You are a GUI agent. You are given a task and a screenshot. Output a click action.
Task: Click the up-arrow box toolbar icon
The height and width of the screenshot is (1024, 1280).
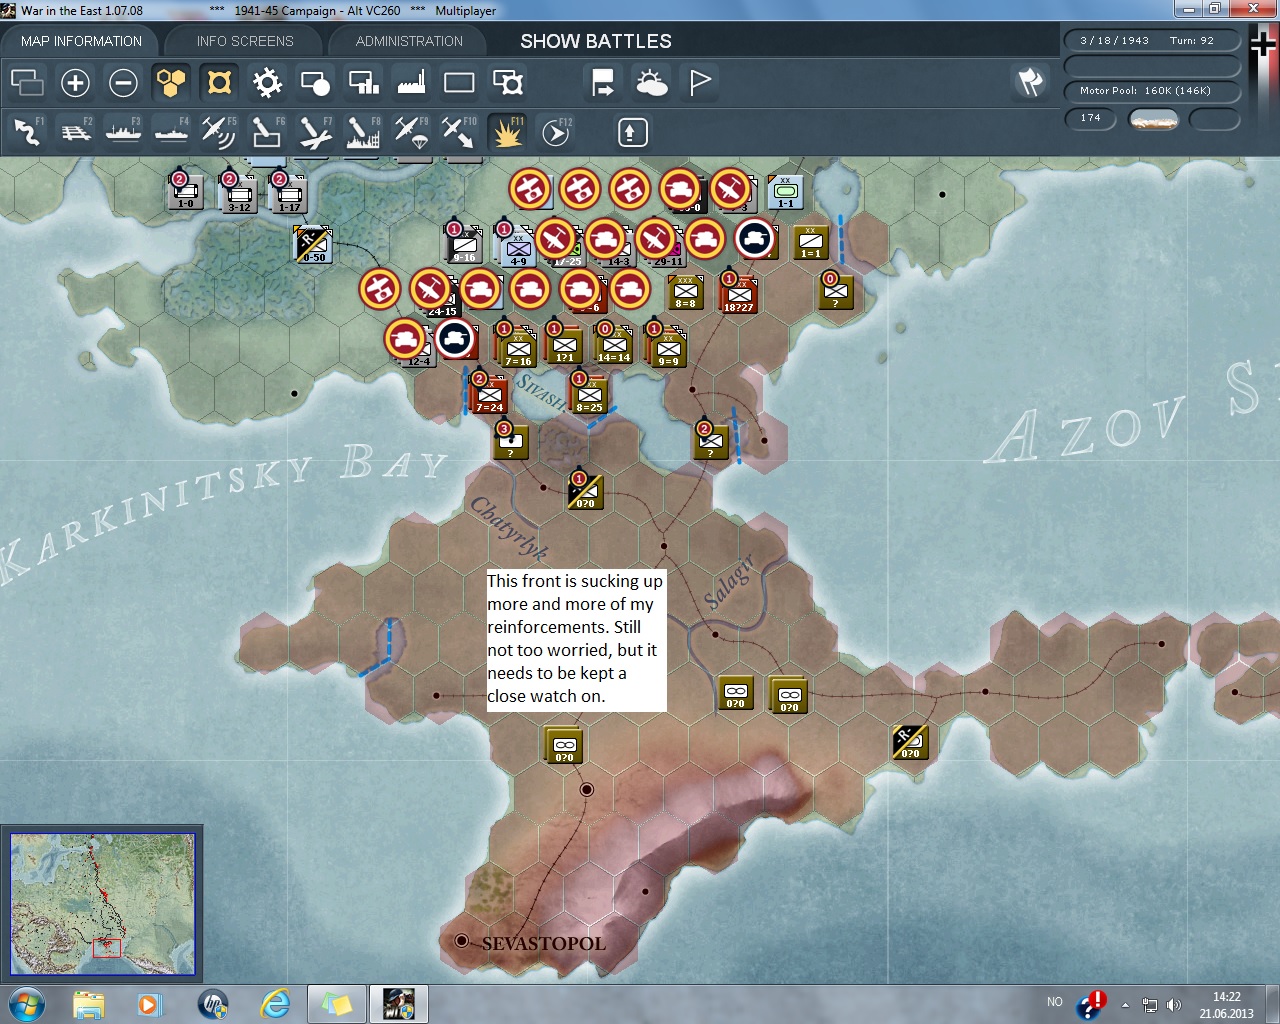click(632, 132)
